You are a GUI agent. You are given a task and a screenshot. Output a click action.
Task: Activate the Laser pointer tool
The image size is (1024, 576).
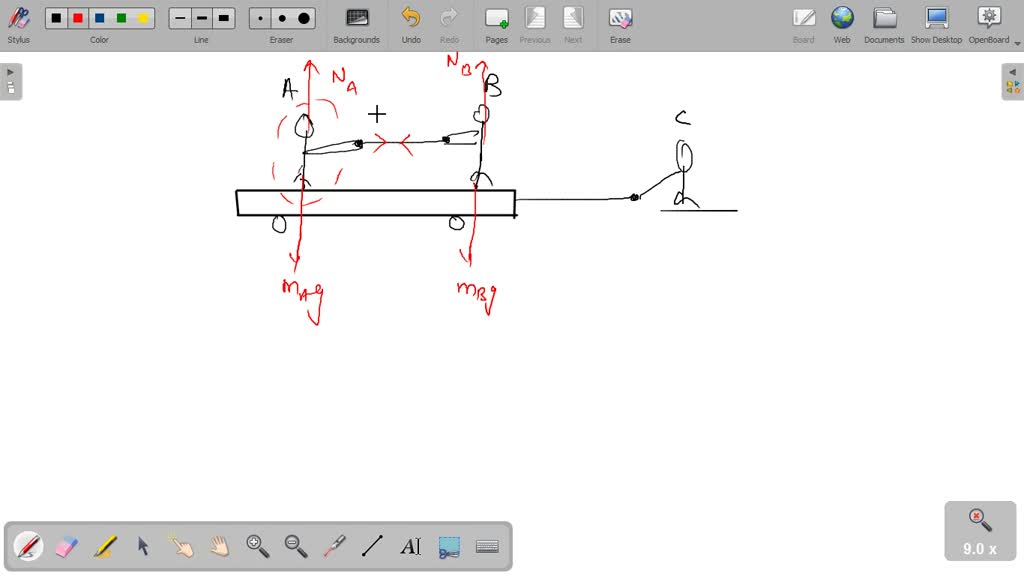tap(334, 545)
